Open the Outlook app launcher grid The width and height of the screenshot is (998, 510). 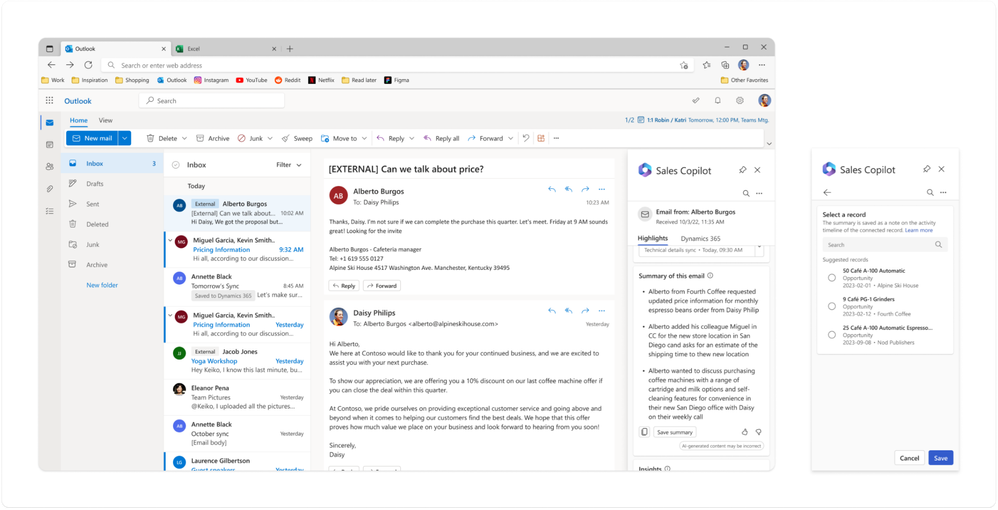click(50, 101)
